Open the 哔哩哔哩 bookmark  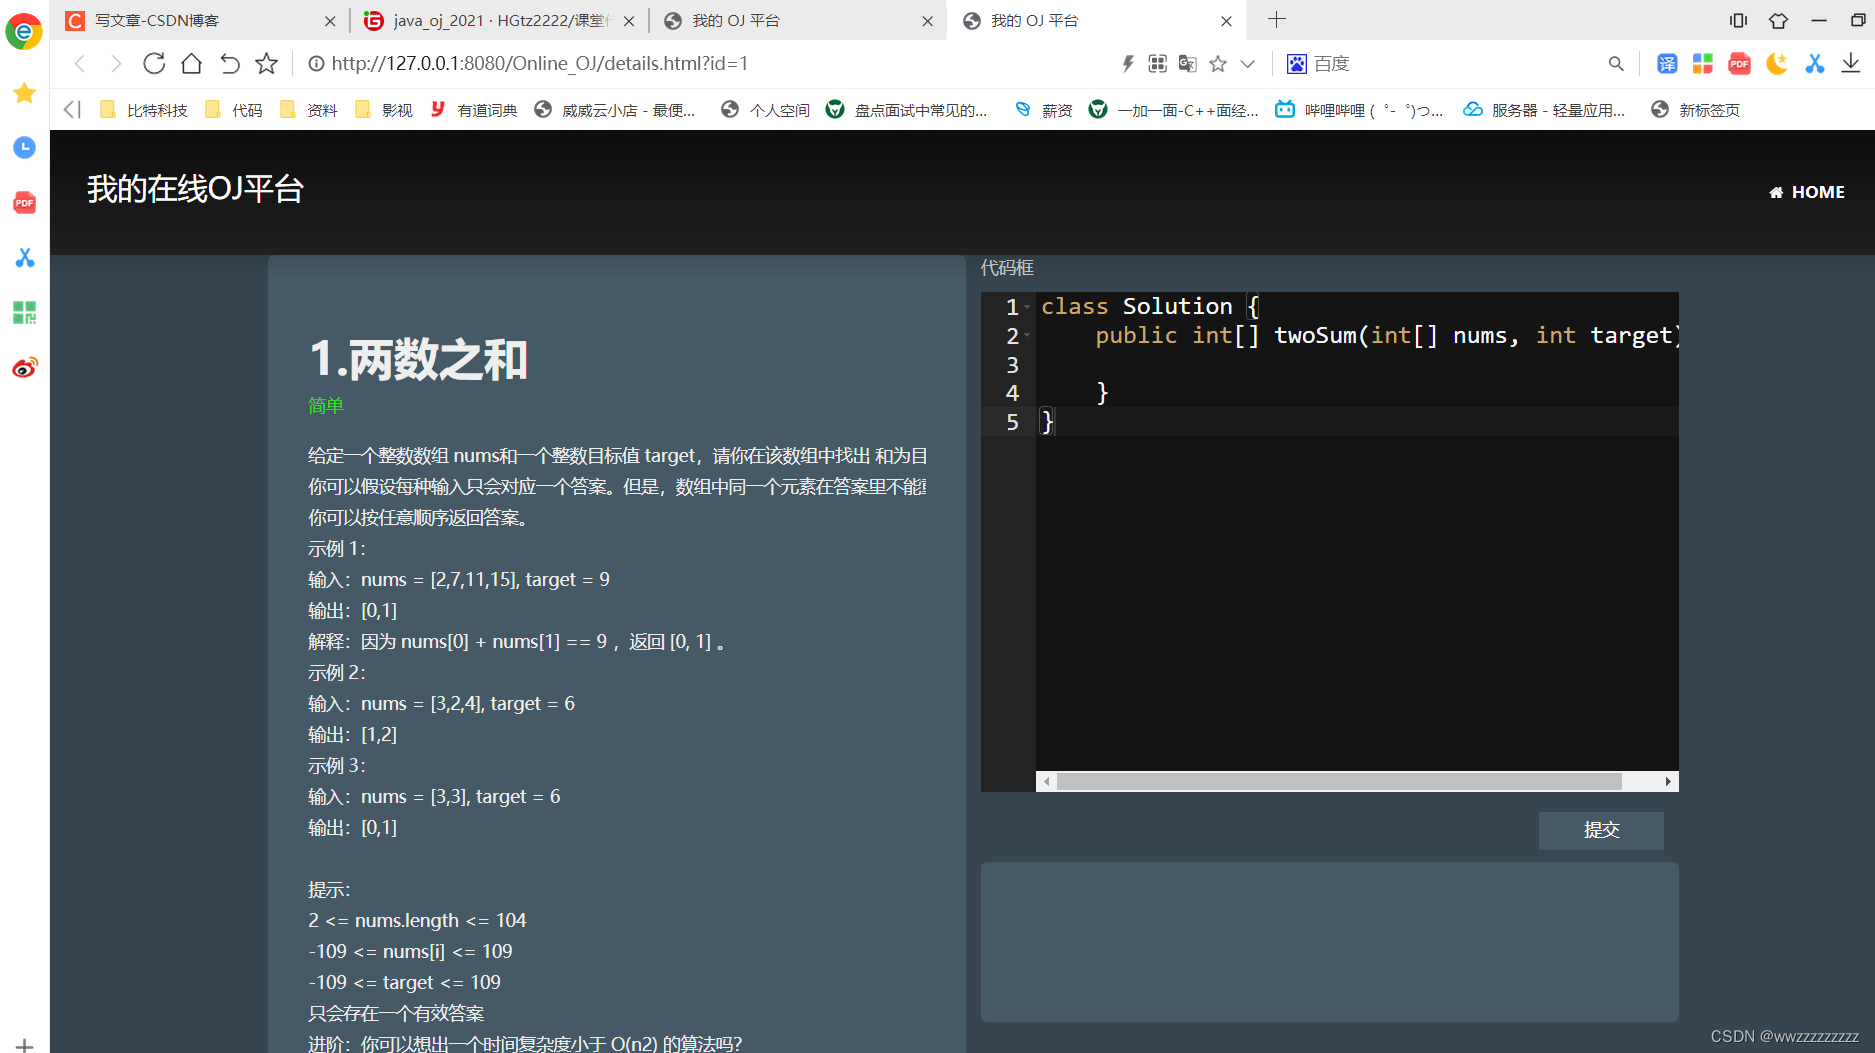[1359, 110]
